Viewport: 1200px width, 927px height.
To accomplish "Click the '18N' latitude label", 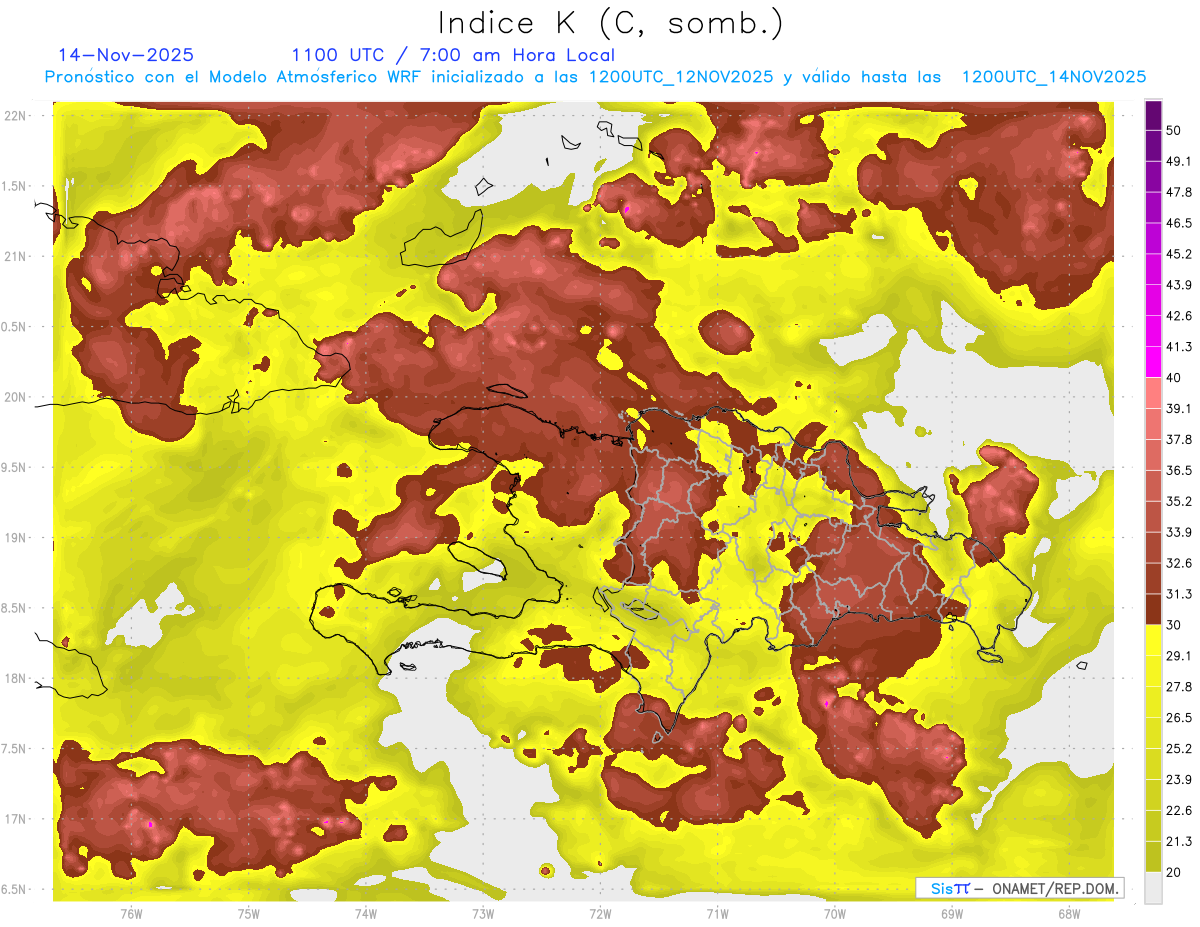I will (x=15, y=679).
